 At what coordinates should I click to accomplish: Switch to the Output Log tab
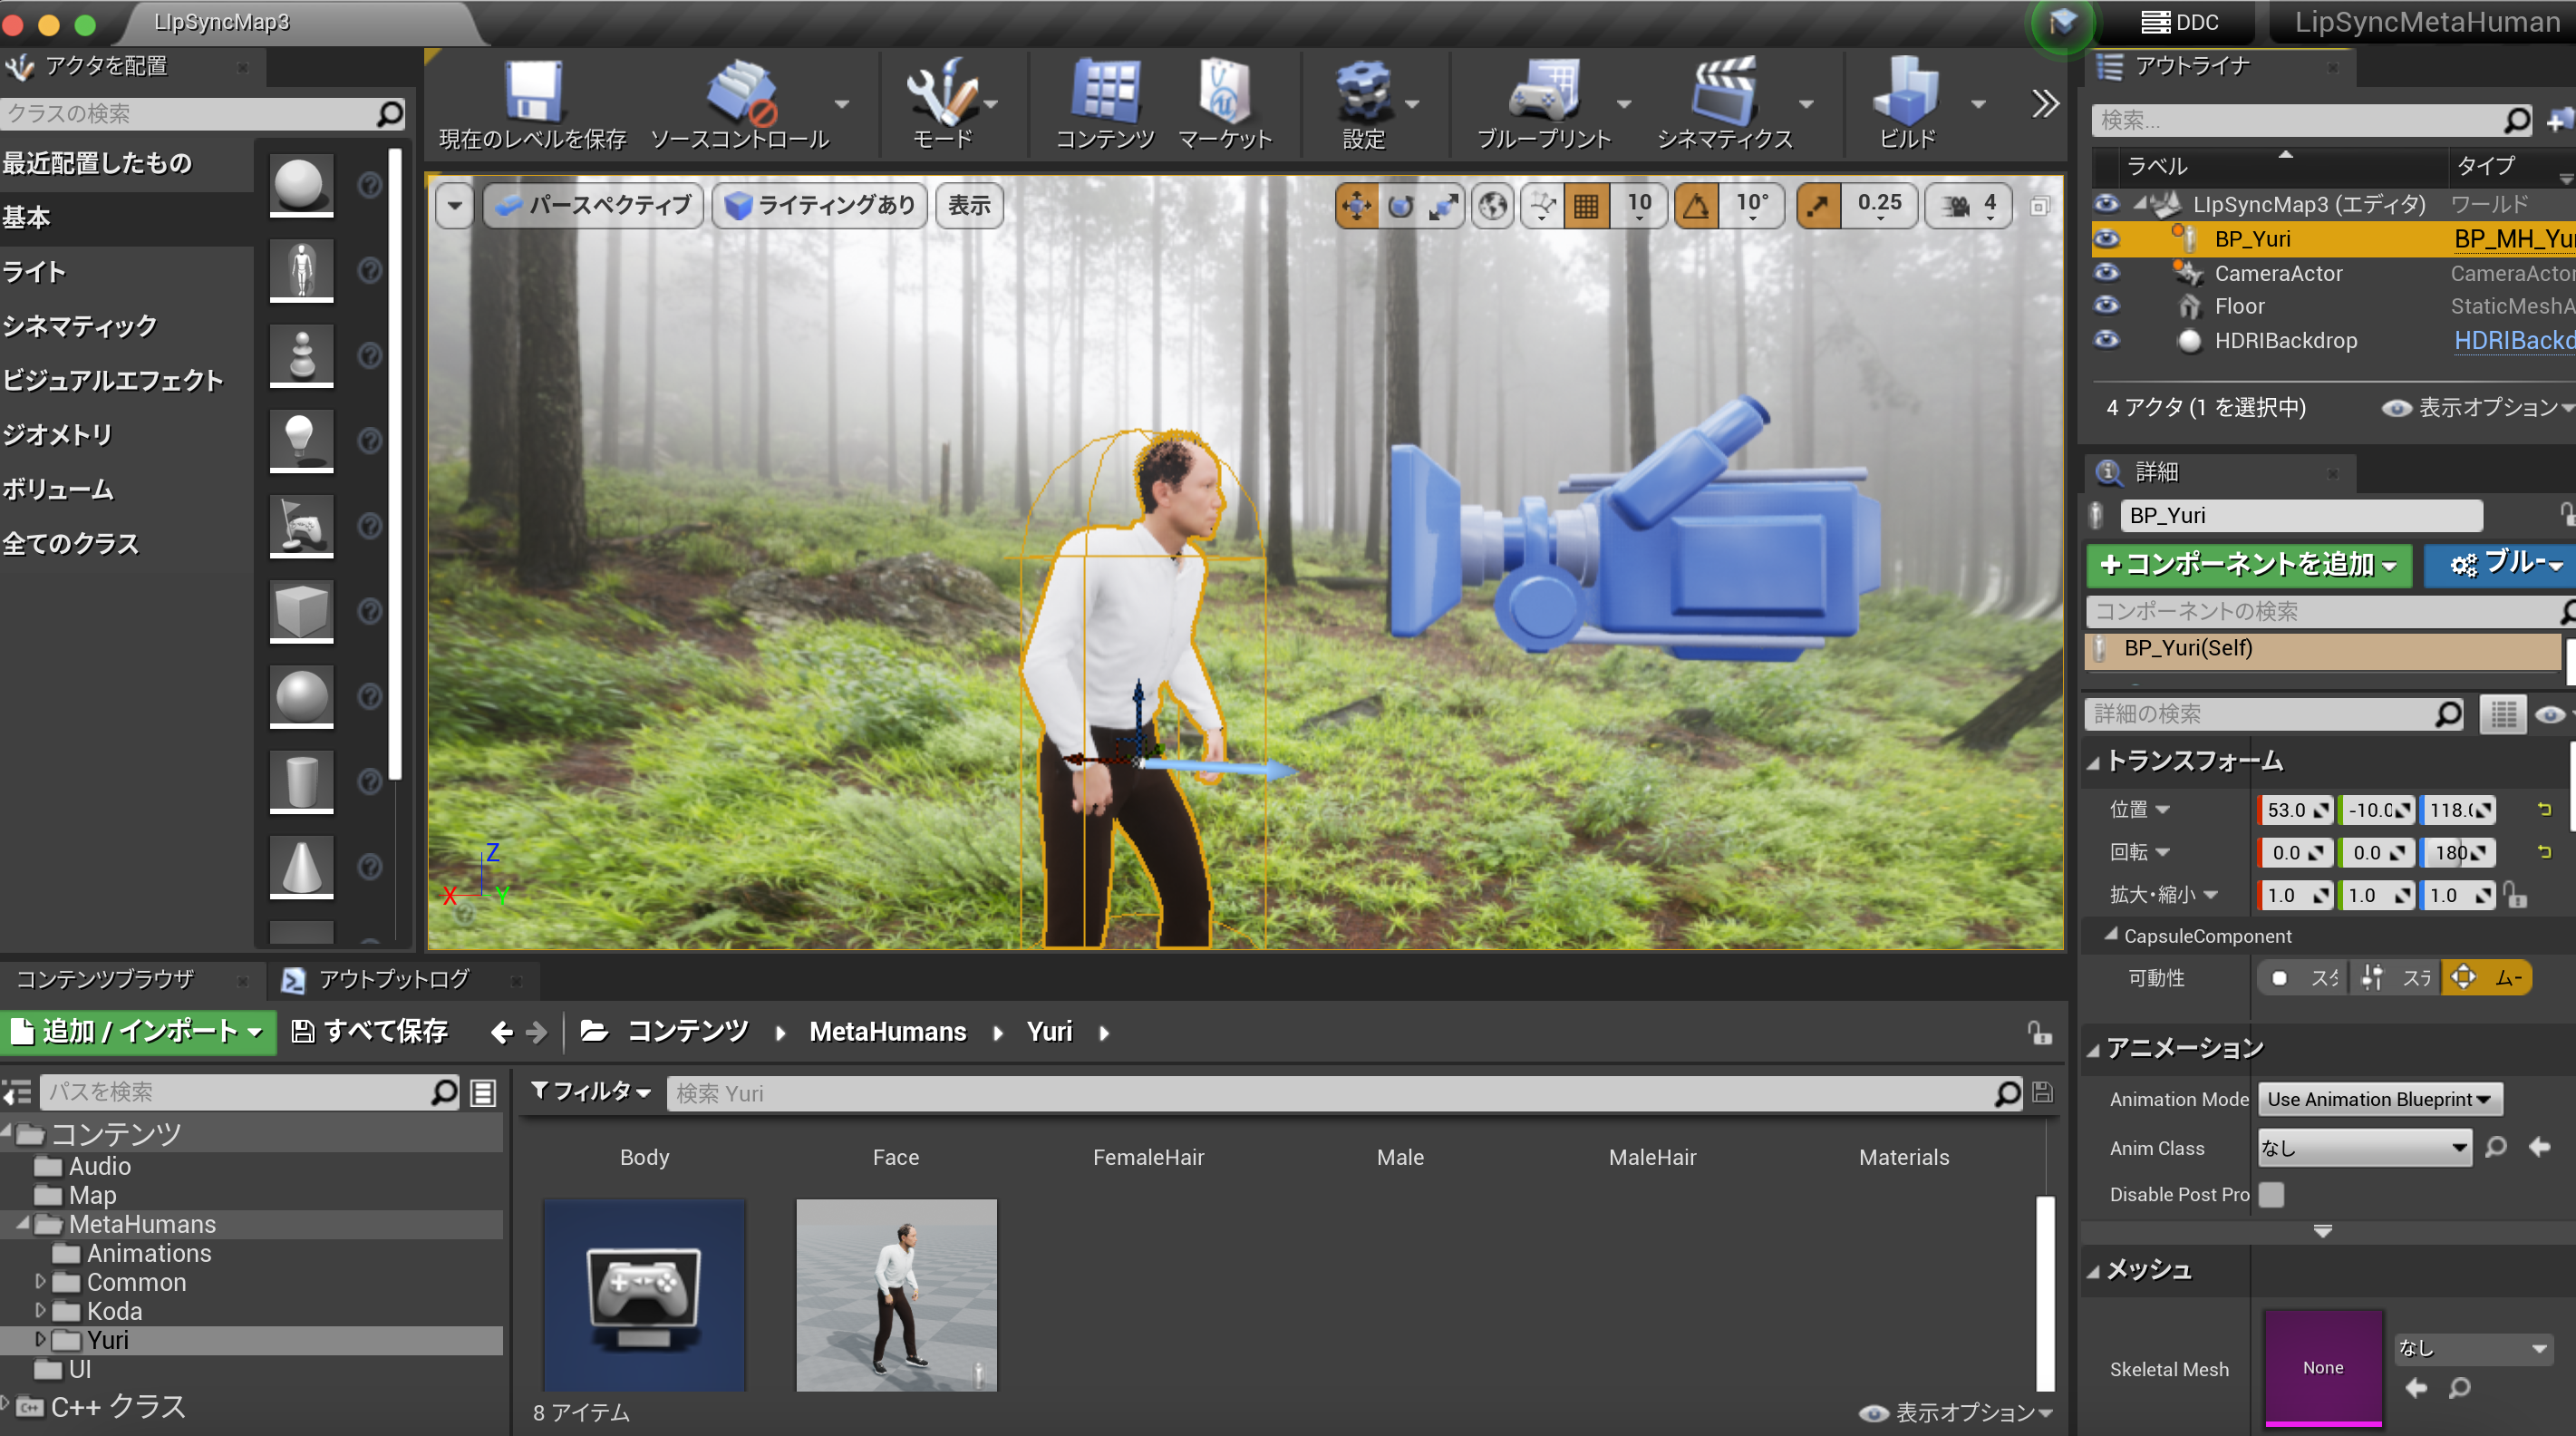pos(392,979)
